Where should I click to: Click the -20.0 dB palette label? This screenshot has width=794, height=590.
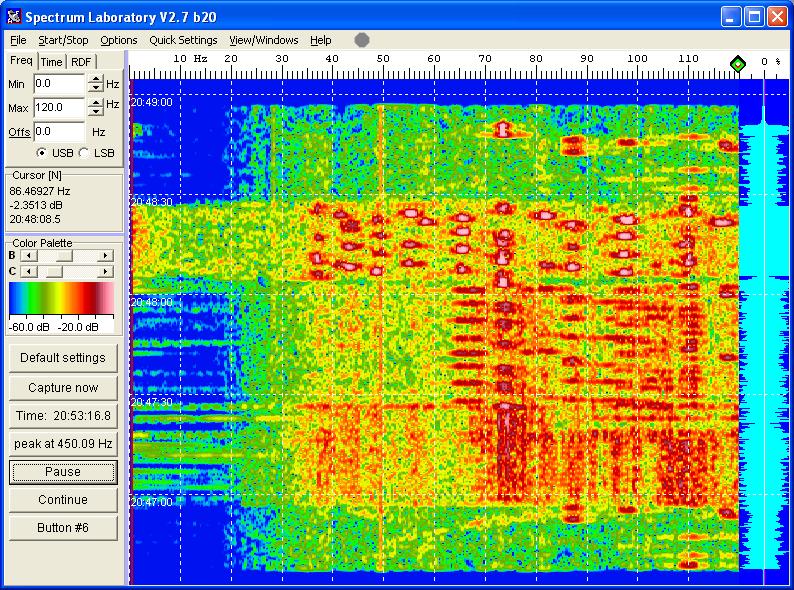[78, 327]
